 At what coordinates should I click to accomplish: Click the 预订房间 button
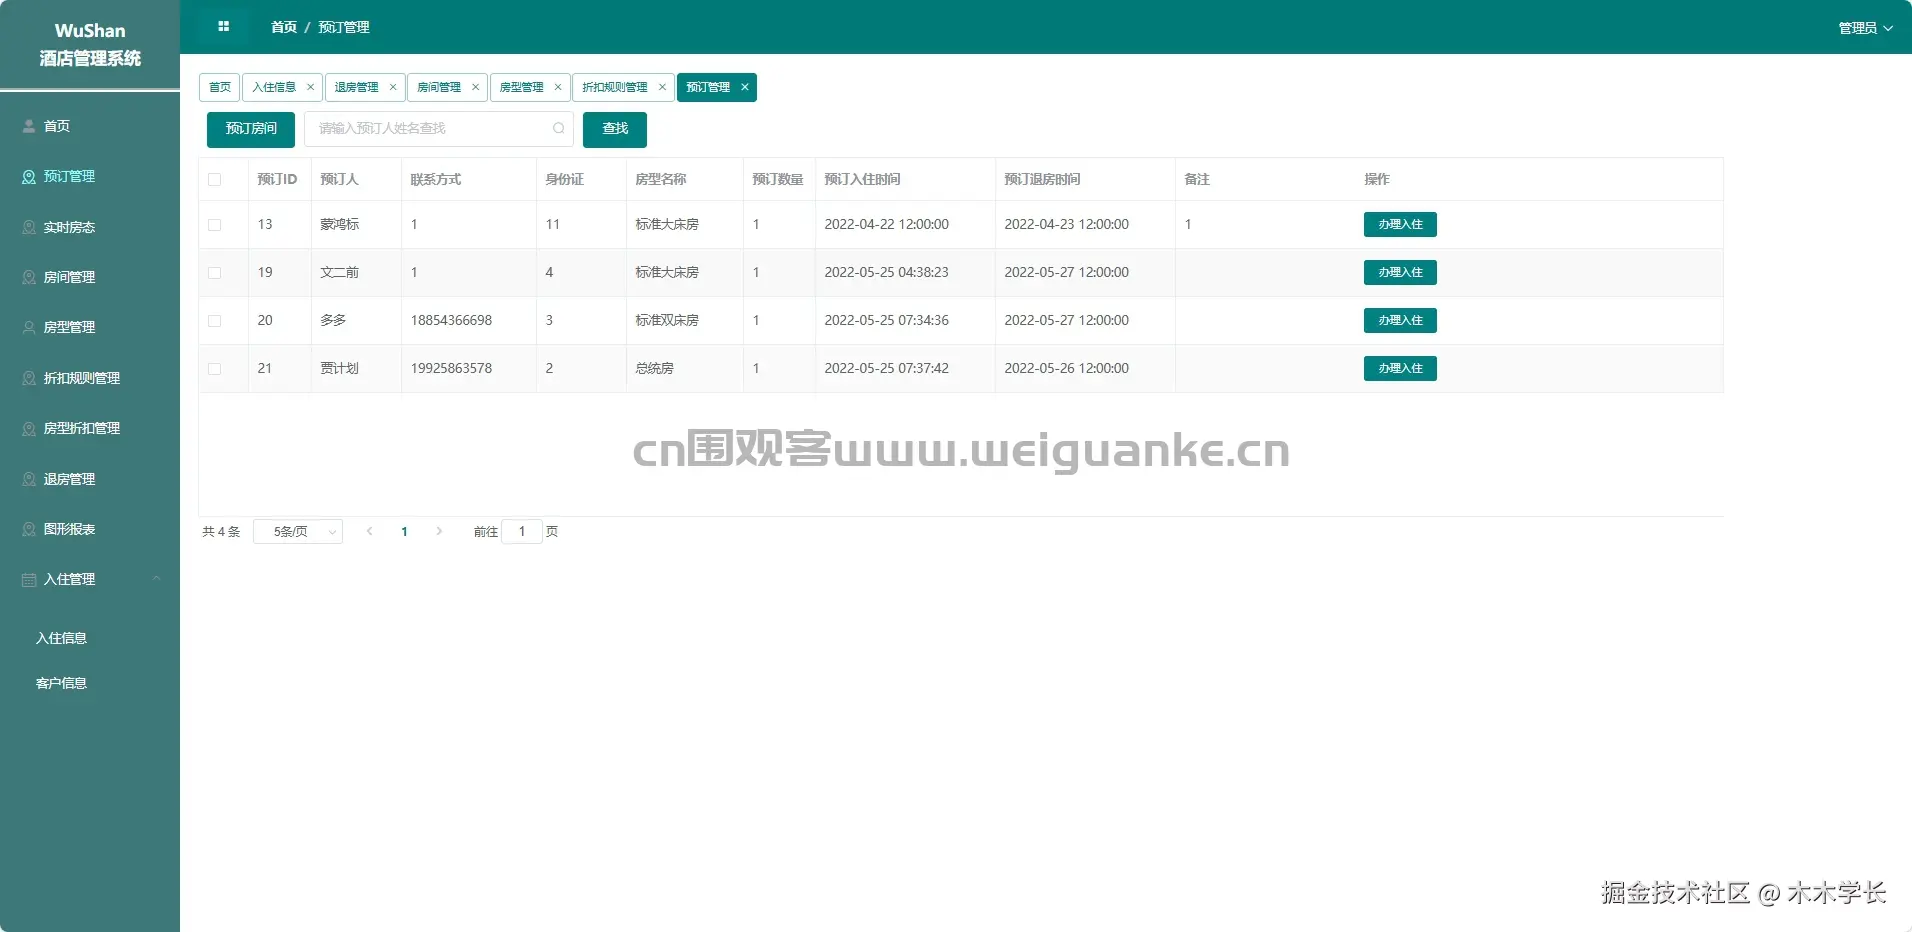[251, 129]
